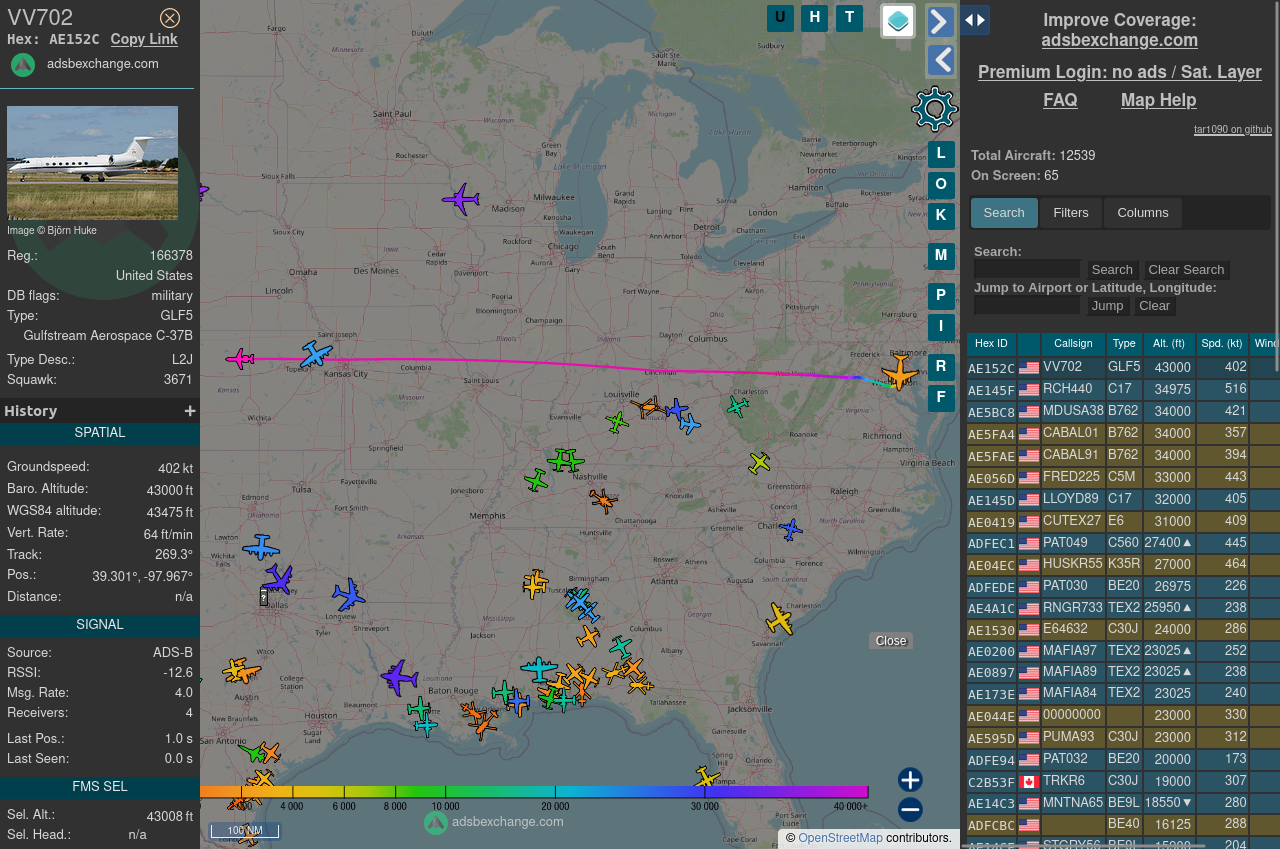Toggle the K map button
This screenshot has height=849, width=1280.
941,216
